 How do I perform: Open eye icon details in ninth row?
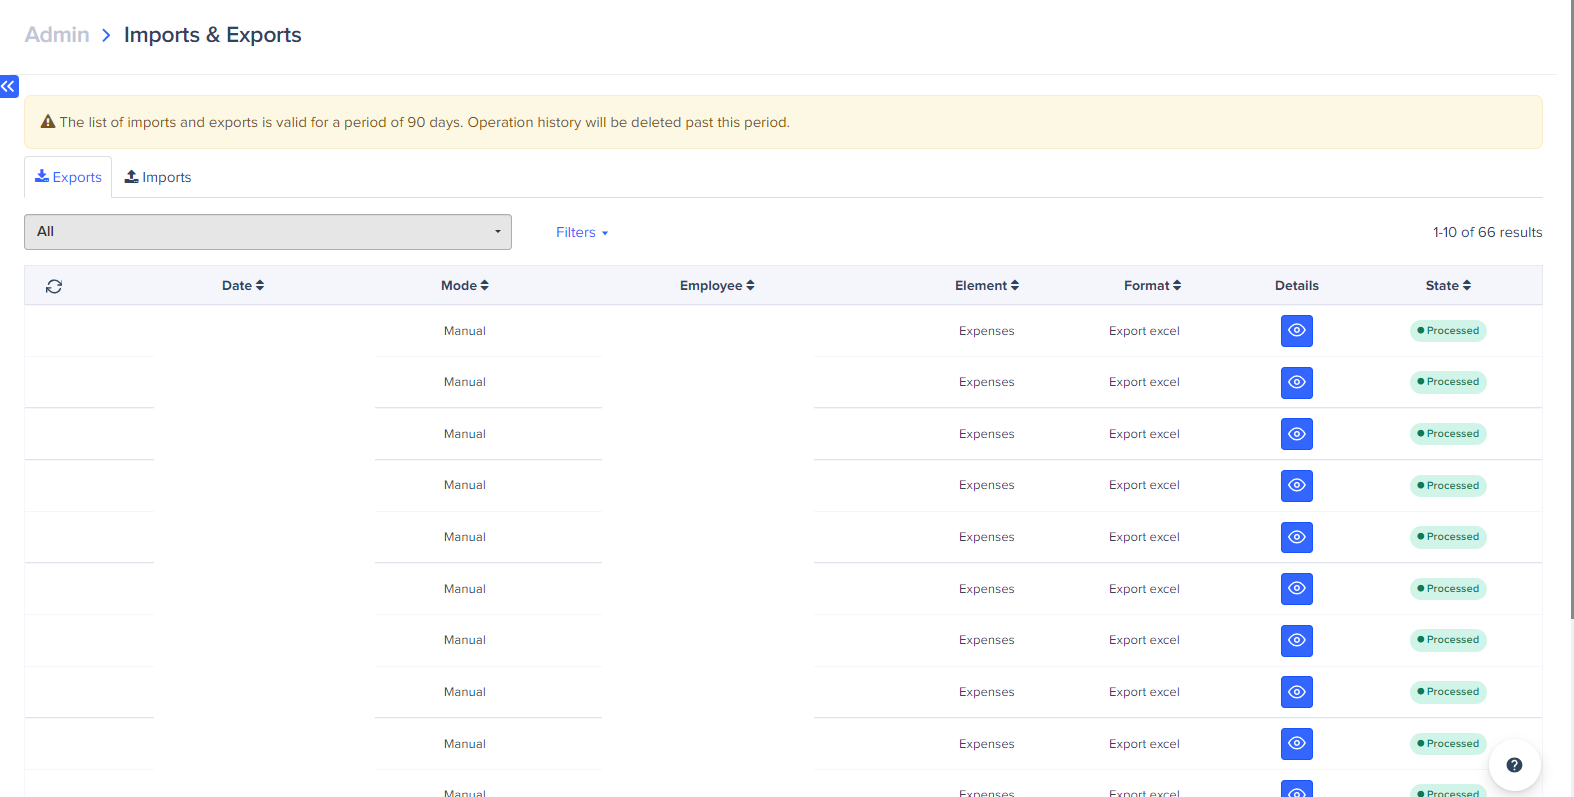pos(1296,744)
